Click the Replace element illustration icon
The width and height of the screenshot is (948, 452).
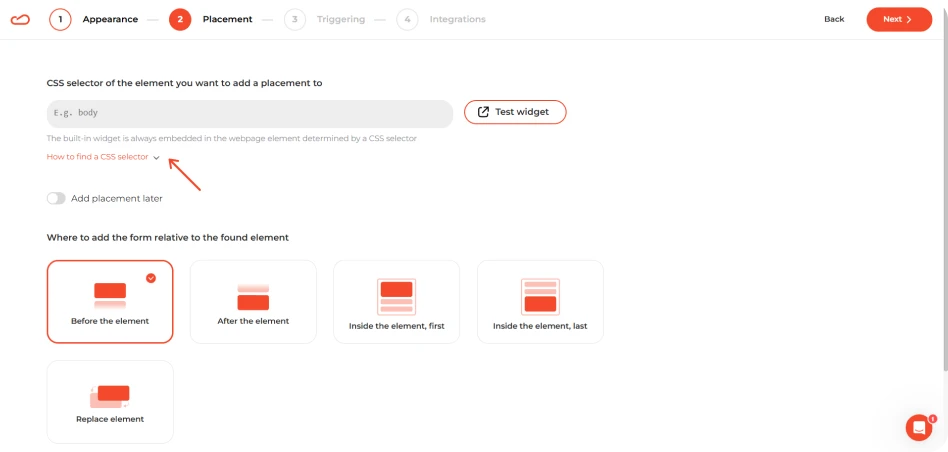click(109, 396)
